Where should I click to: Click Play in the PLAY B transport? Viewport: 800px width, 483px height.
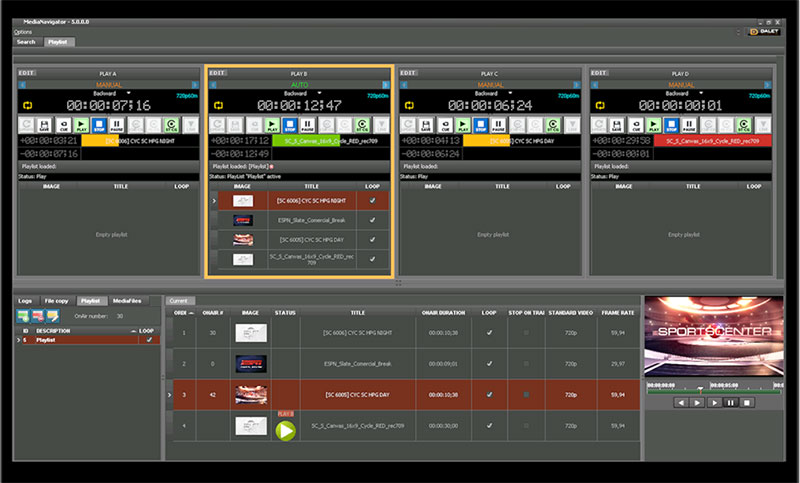pos(272,124)
